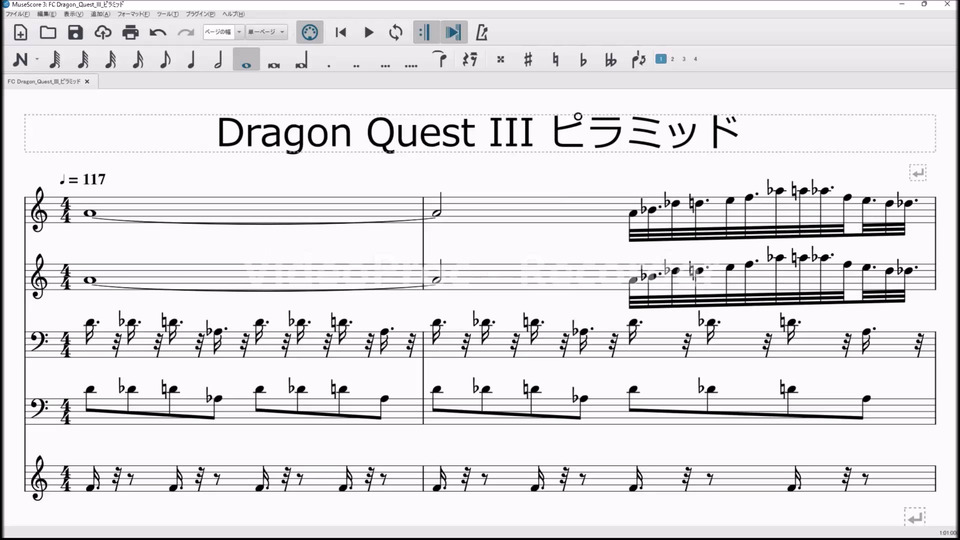Image resolution: width=960 pixels, height=540 pixels.
Task: Toggle loop playback
Action: (x=396, y=32)
